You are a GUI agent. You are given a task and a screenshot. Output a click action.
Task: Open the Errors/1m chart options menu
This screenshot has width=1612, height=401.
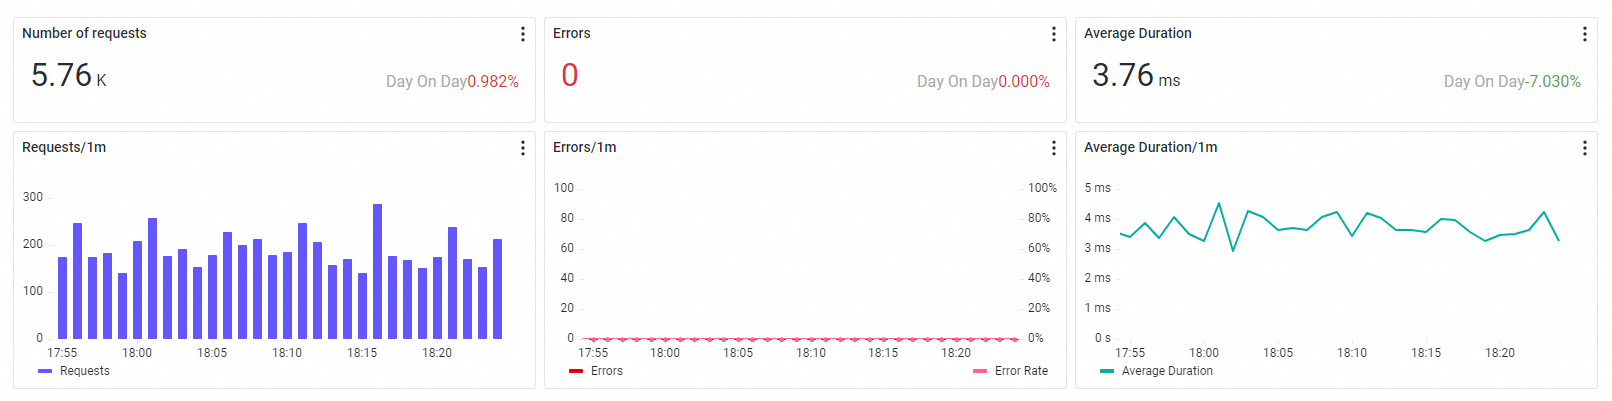point(1053,148)
